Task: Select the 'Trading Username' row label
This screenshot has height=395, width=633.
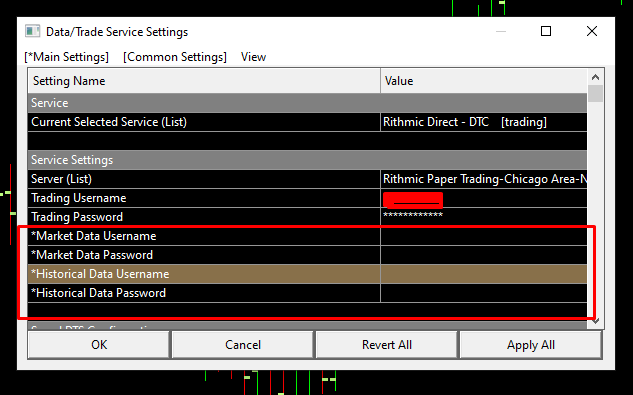Action: [x=79, y=198]
